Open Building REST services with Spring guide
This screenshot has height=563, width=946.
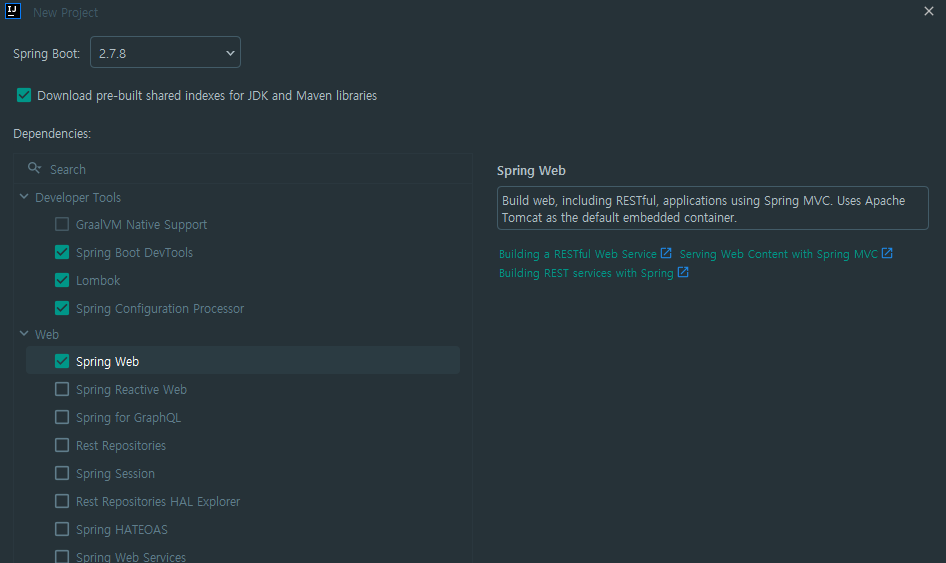tap(586, 273)
